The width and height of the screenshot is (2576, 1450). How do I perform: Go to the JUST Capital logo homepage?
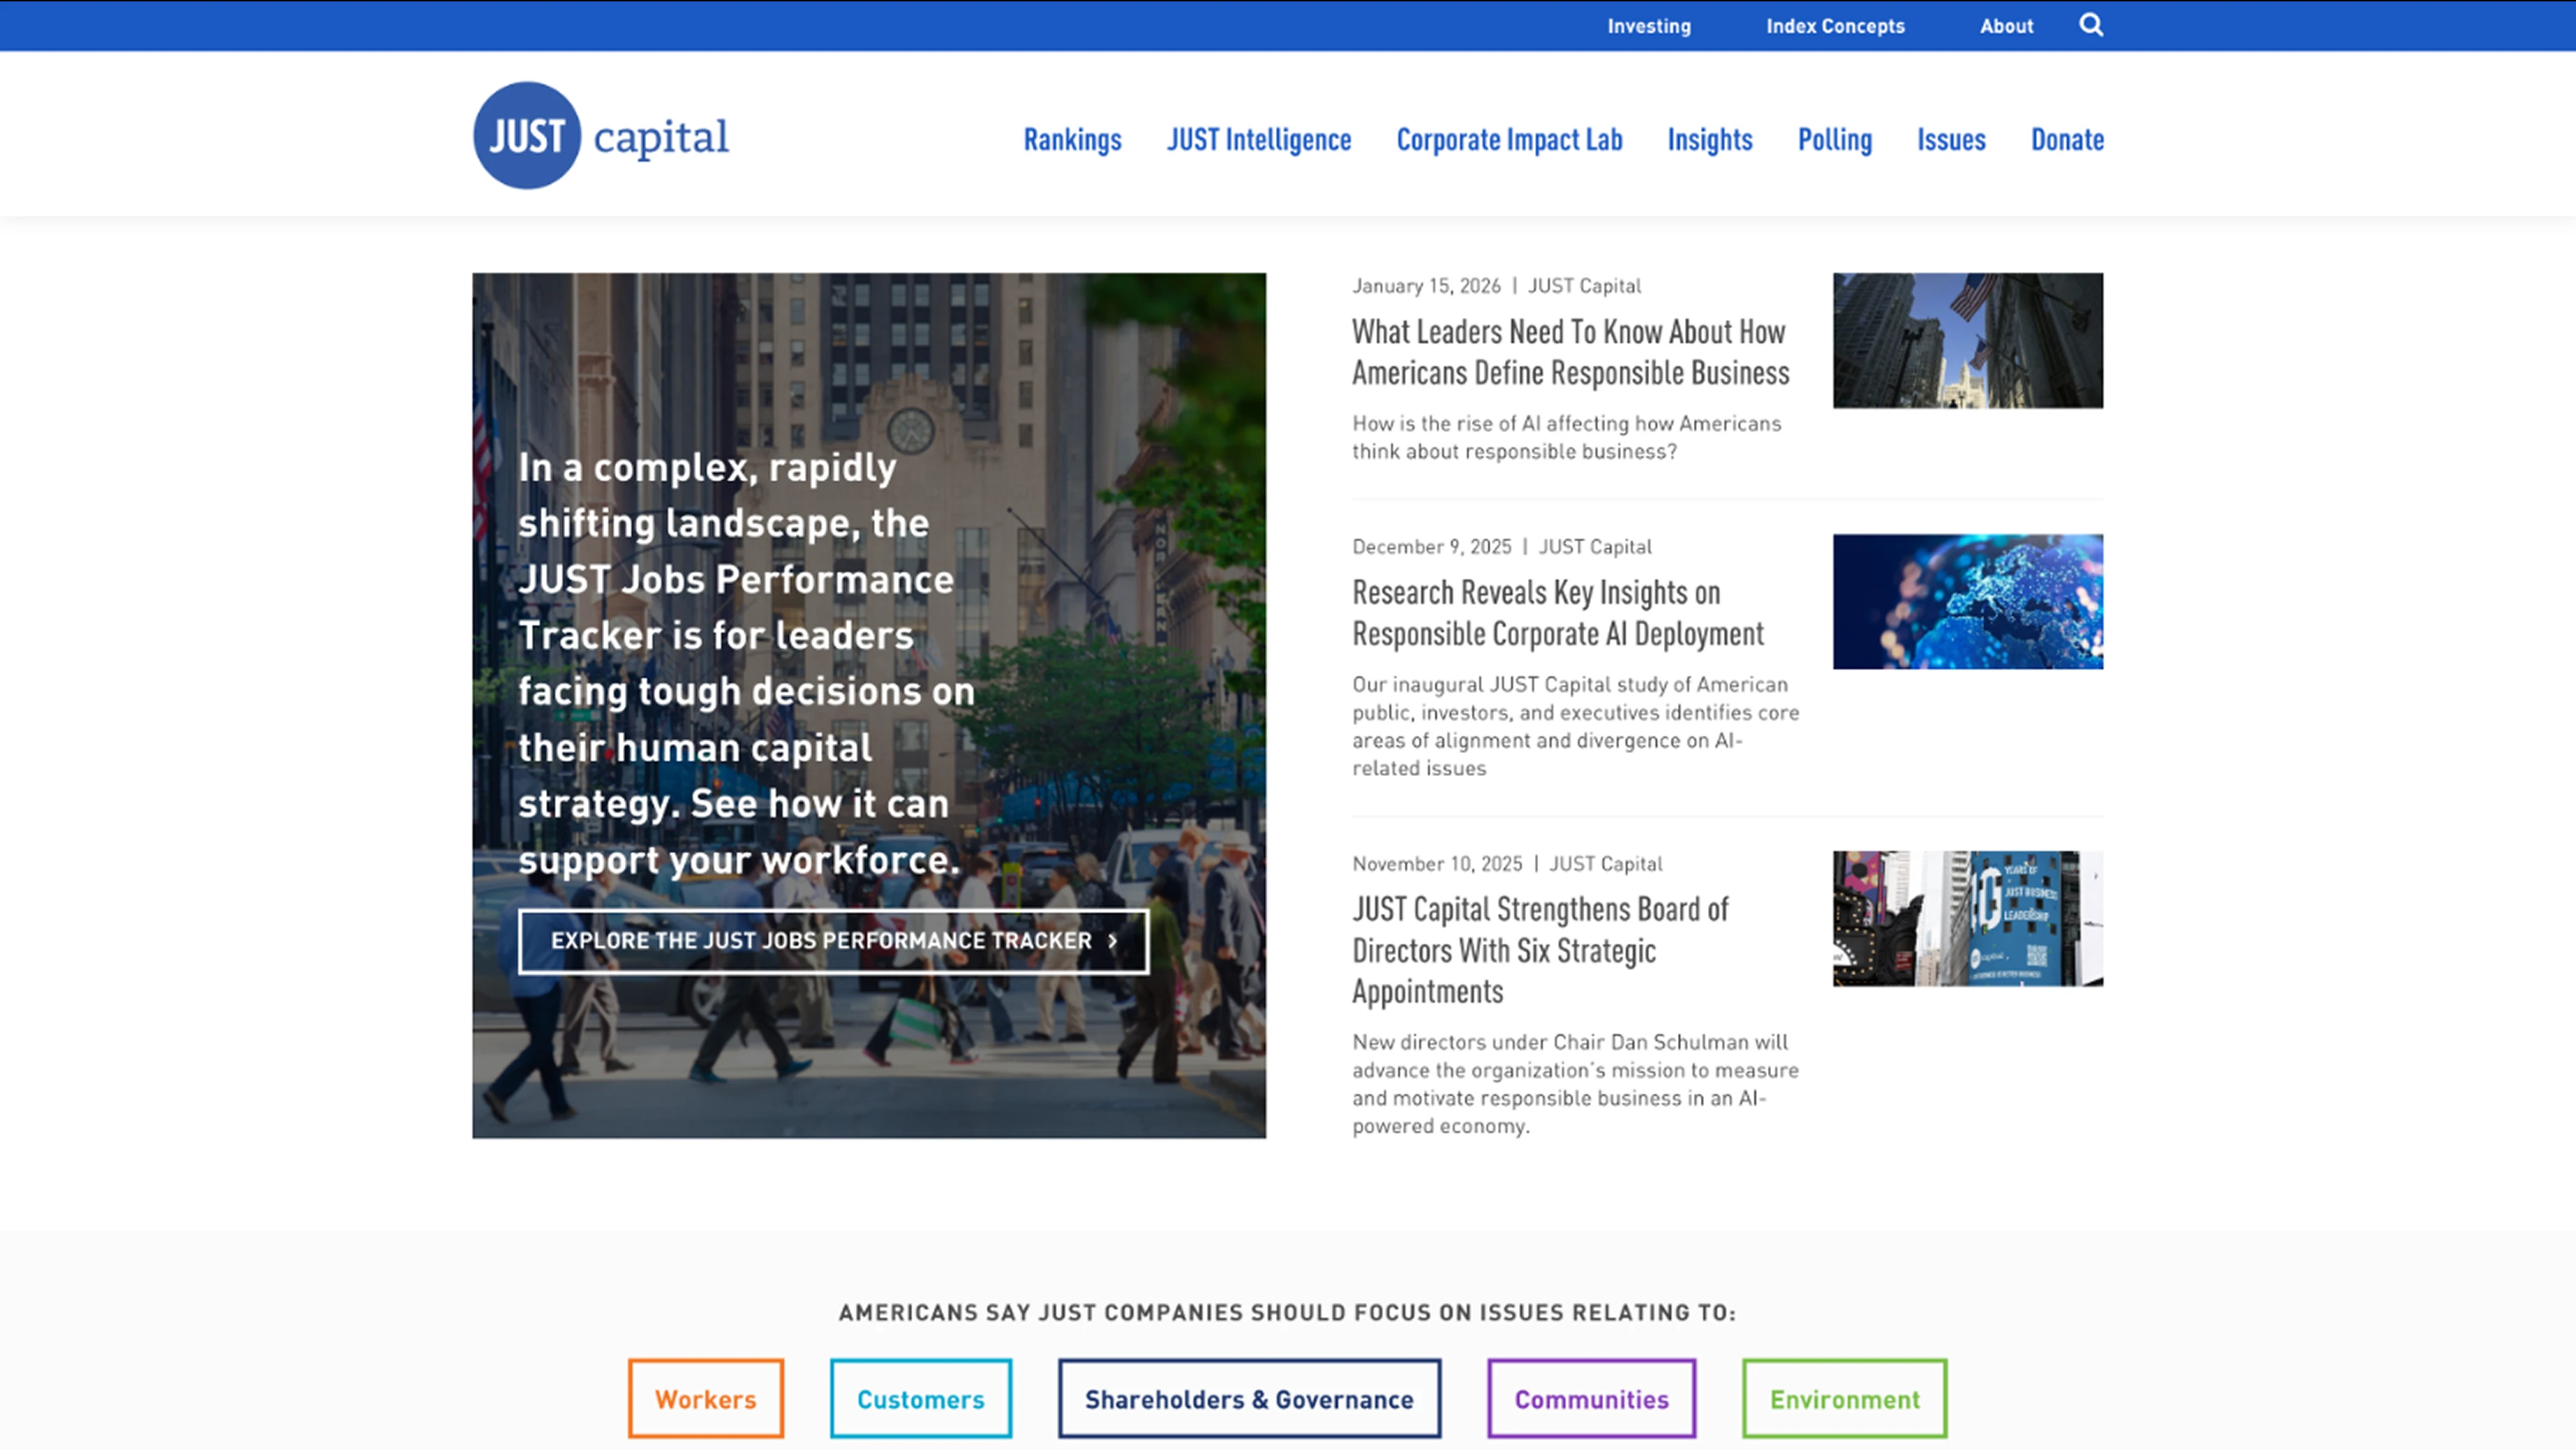click(x=601, y=135)
